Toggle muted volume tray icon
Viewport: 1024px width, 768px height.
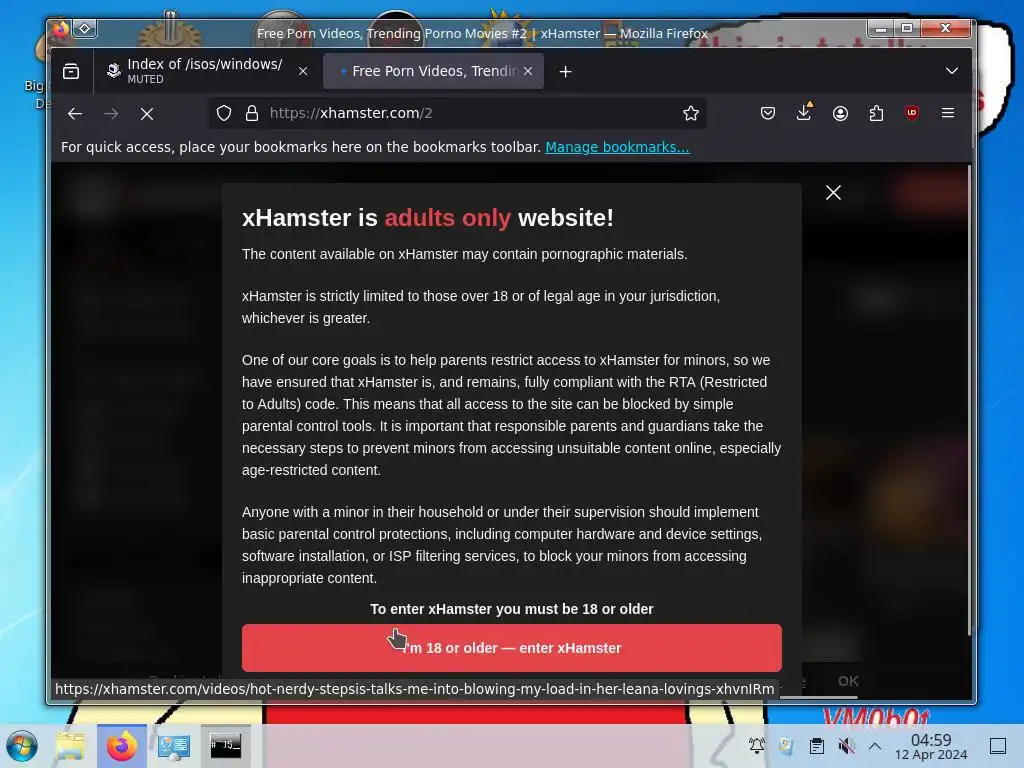[846, 746]
